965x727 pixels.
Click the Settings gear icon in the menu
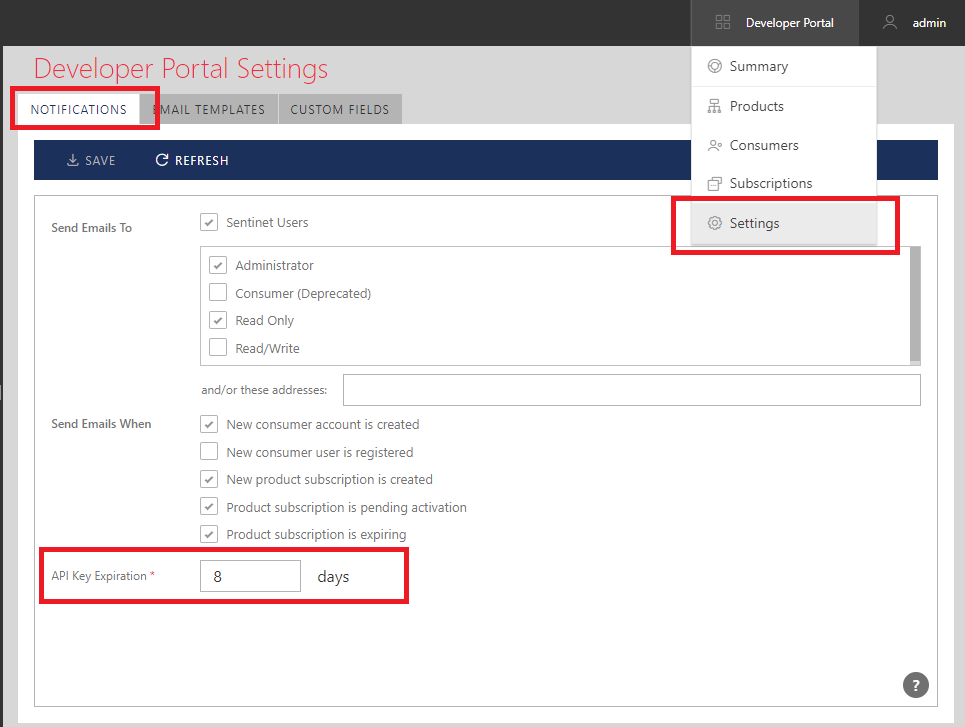pyautogui.click(x=714, y=223)
